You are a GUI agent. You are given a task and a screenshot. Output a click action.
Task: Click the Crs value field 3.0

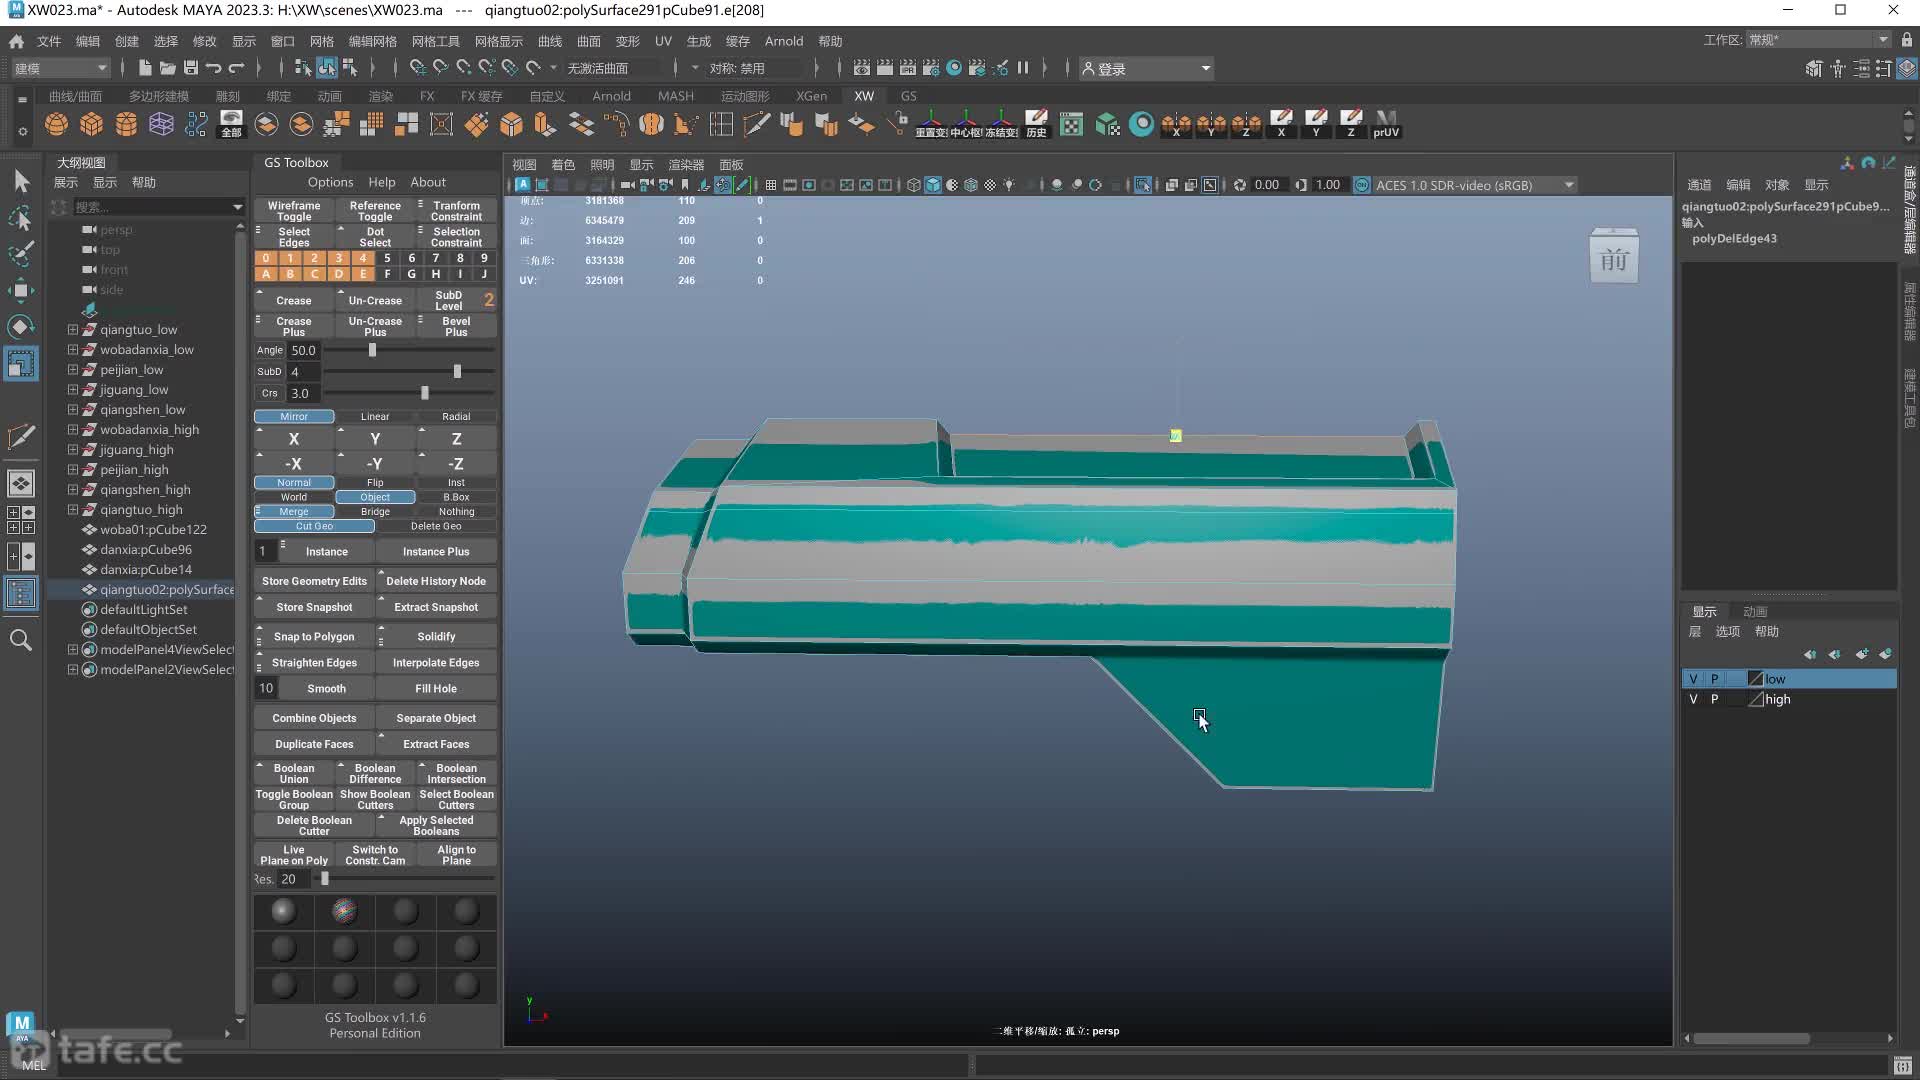[x=303, y=393]
